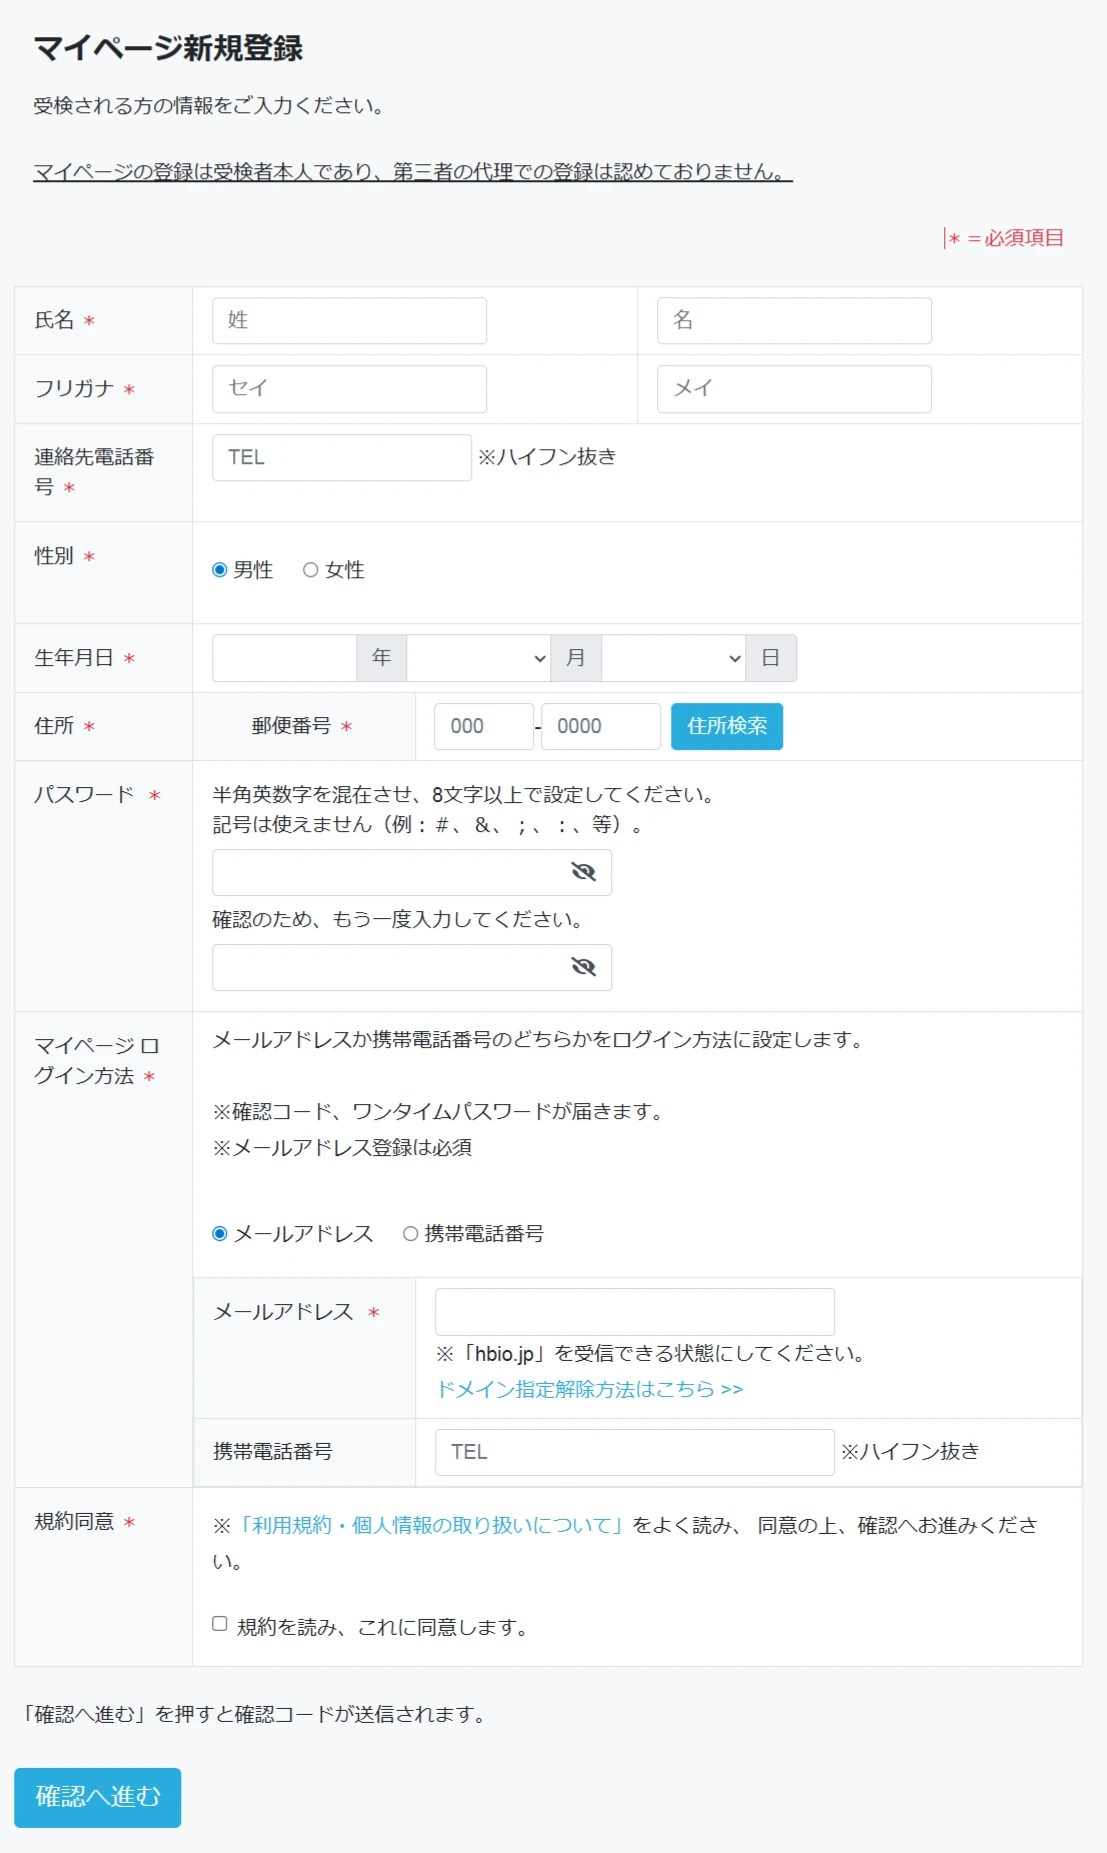Viewport: 1107px width, 1853px height.
Task: Choose メールアドレス as login method
Action: (220, 1234)
